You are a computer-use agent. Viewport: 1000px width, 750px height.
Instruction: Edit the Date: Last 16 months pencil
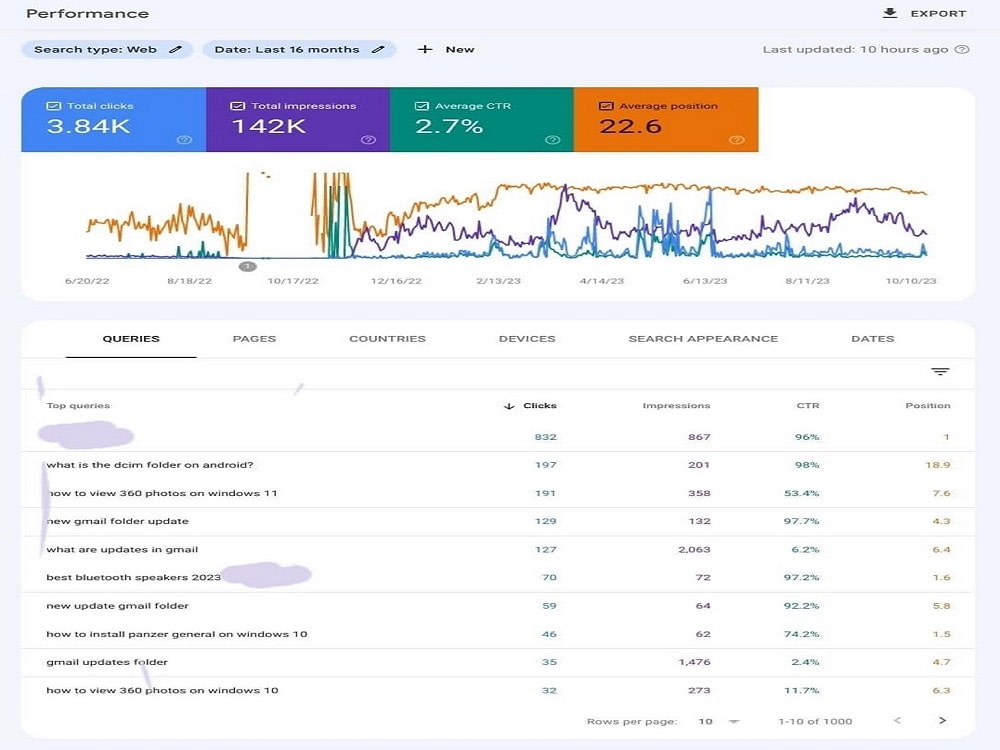pyautogui.click(x=378, y=49)
